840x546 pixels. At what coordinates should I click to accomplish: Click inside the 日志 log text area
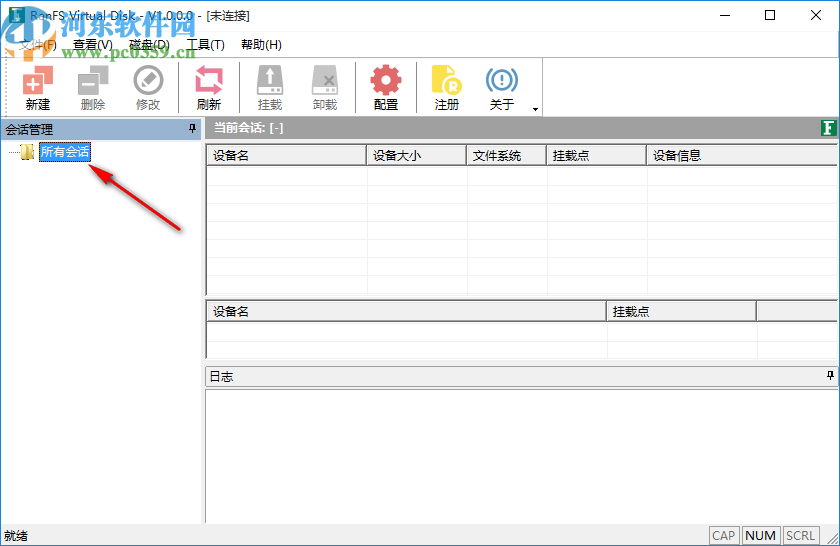521,457
